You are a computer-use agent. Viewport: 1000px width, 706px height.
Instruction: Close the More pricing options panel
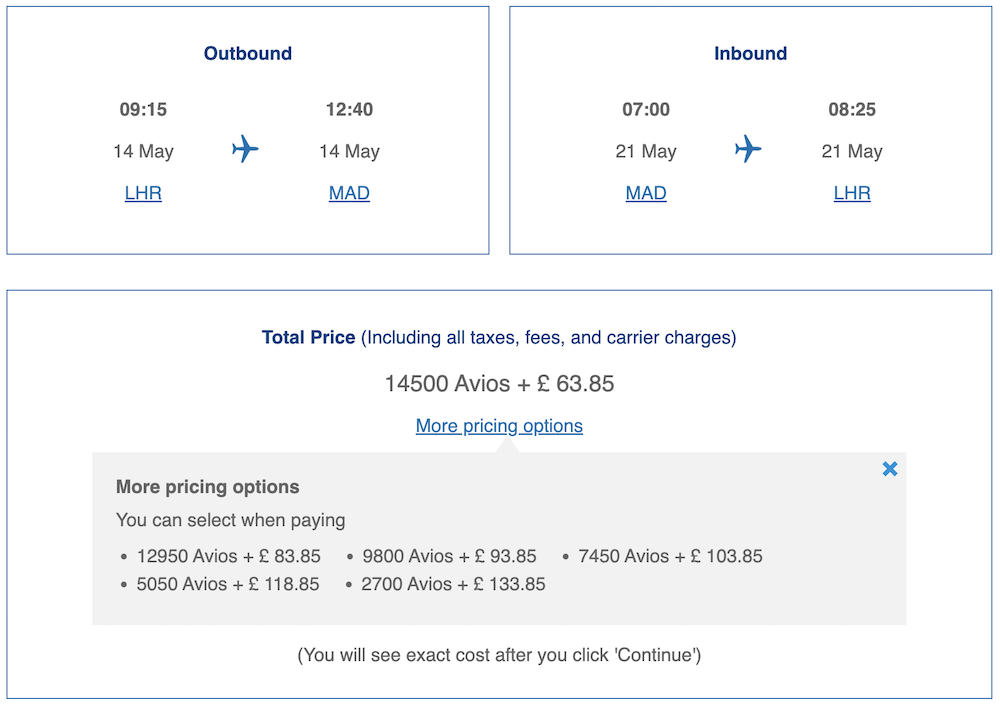pyautogui.click(x=890, y=469)
